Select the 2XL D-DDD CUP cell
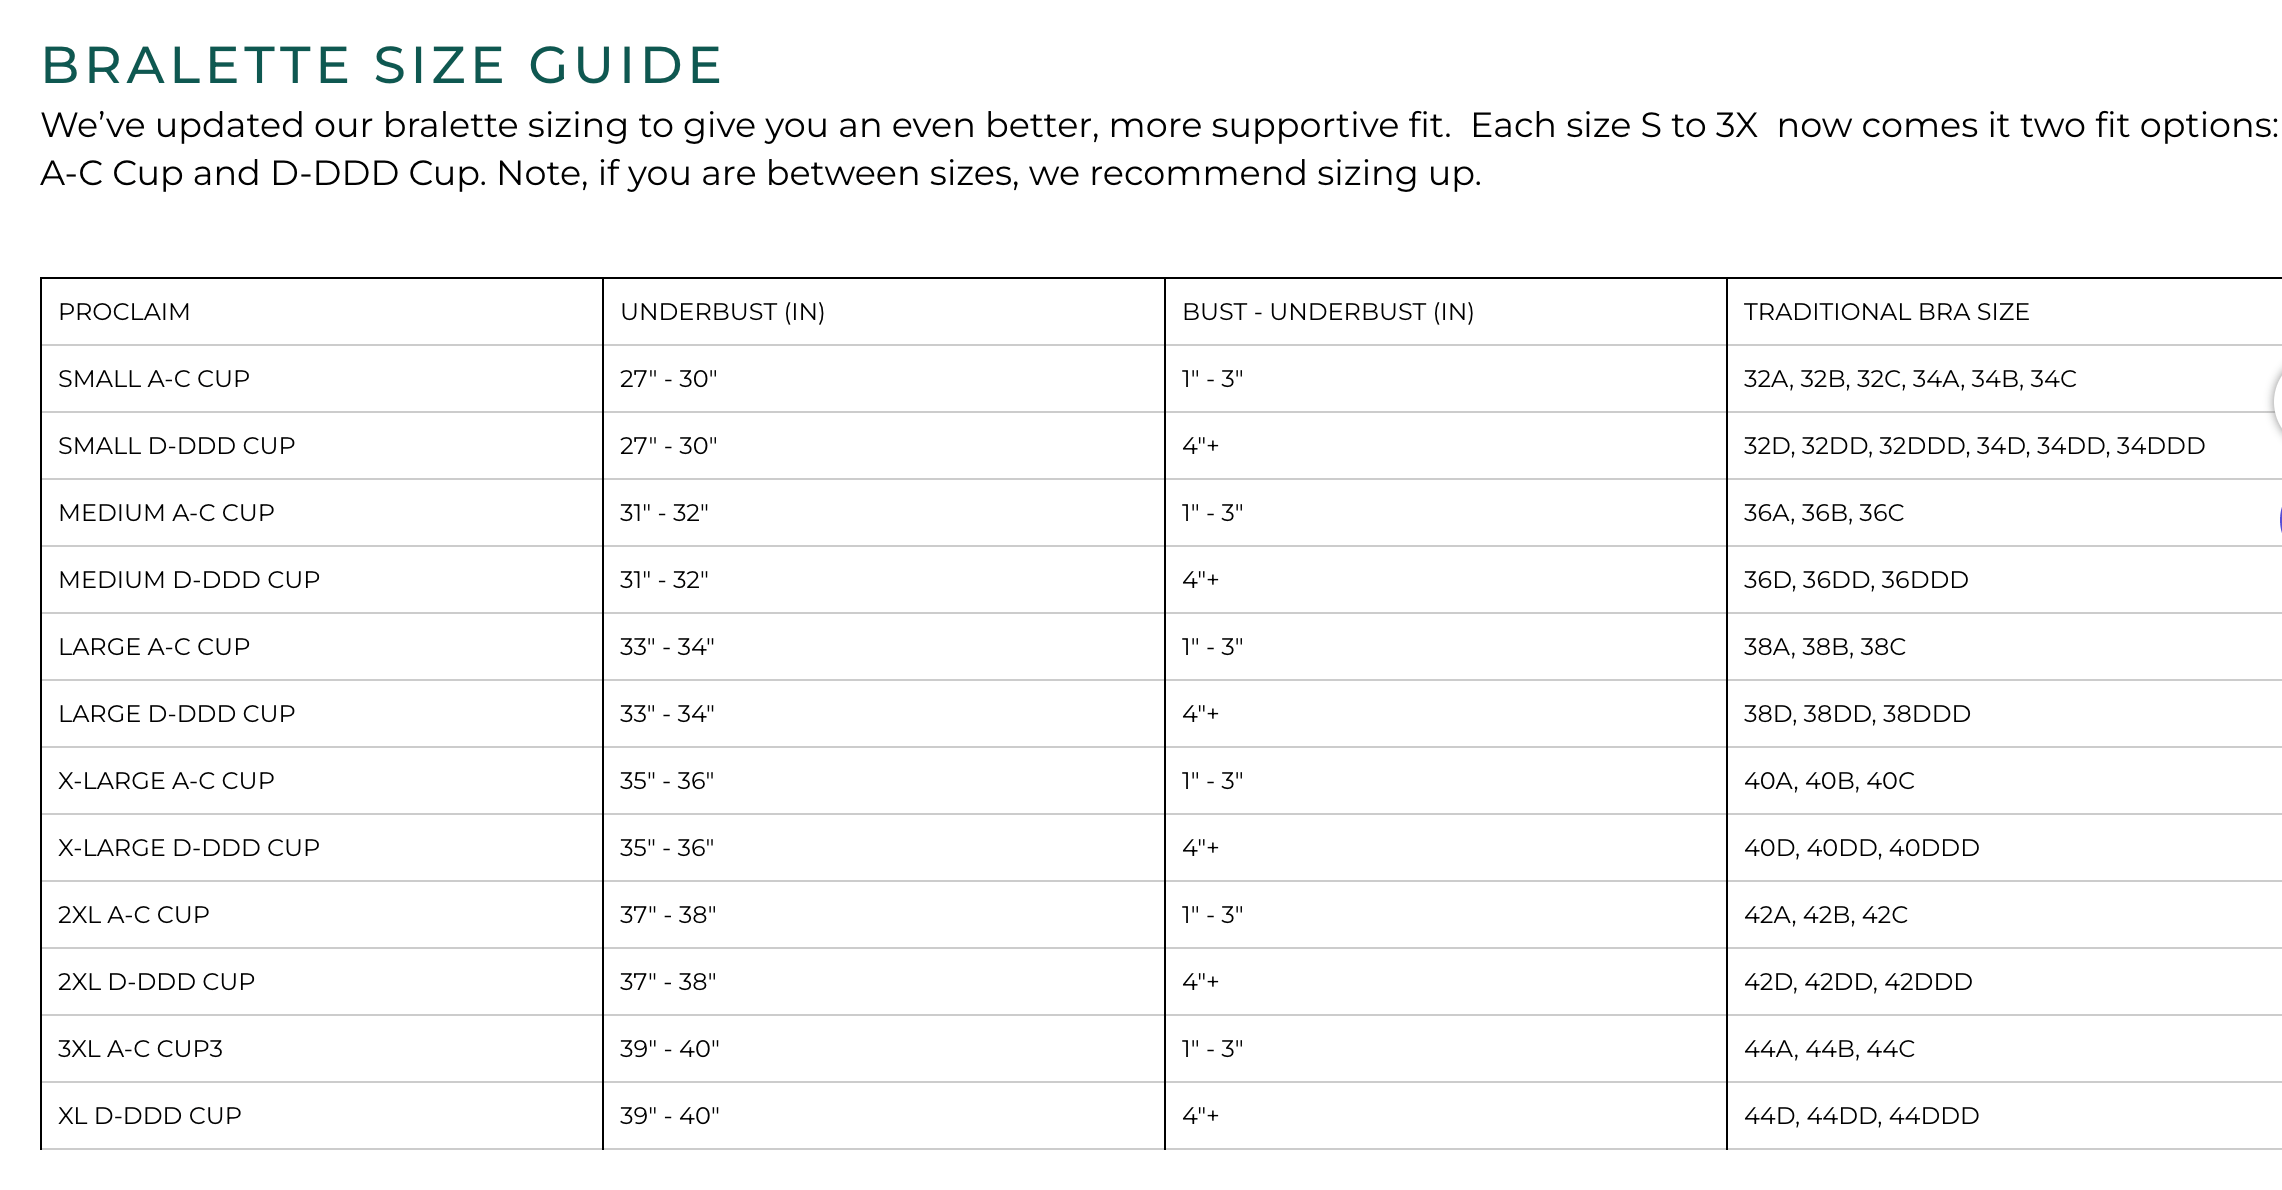The image size is (2282, 1190). (x=156, y=982)
